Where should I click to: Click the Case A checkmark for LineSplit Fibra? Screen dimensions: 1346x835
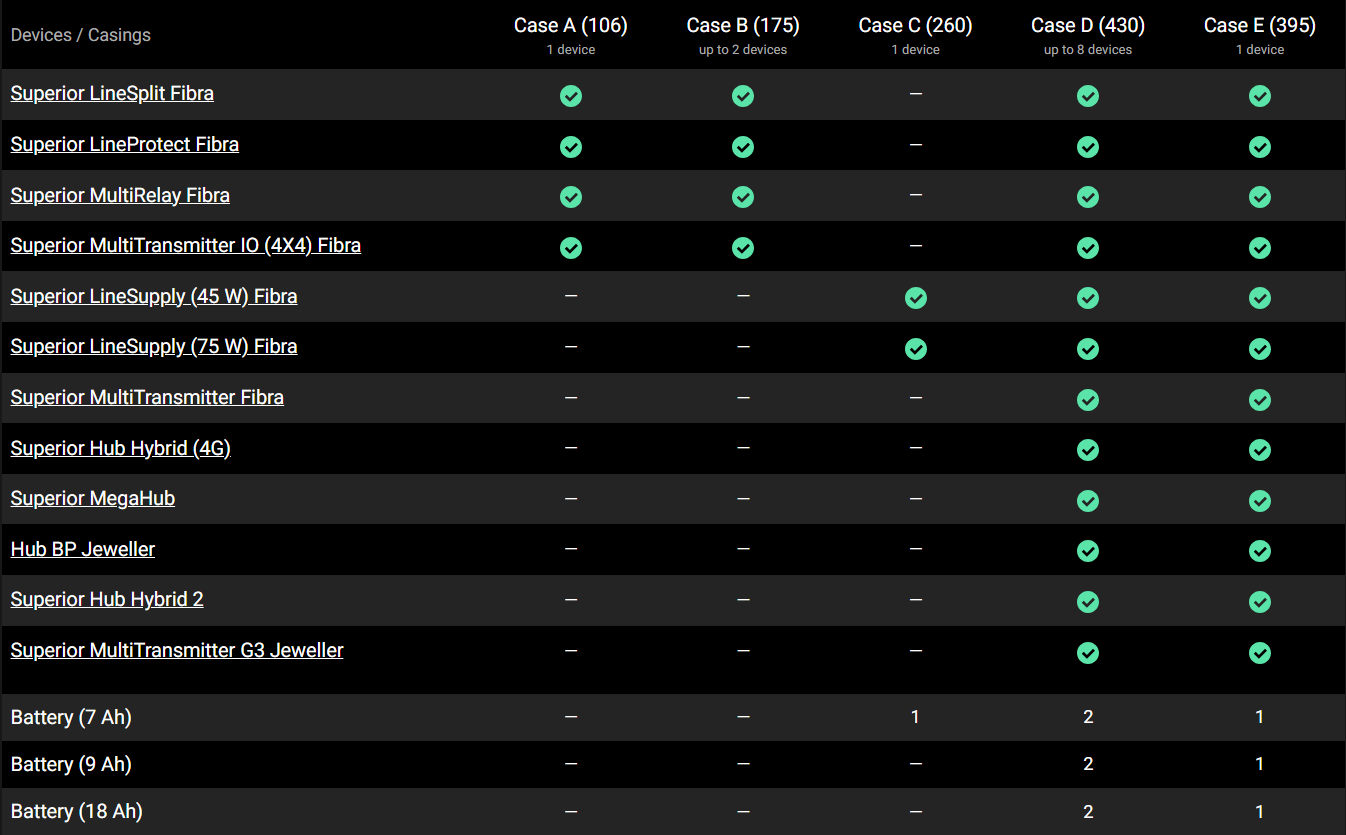coord(571,96)
